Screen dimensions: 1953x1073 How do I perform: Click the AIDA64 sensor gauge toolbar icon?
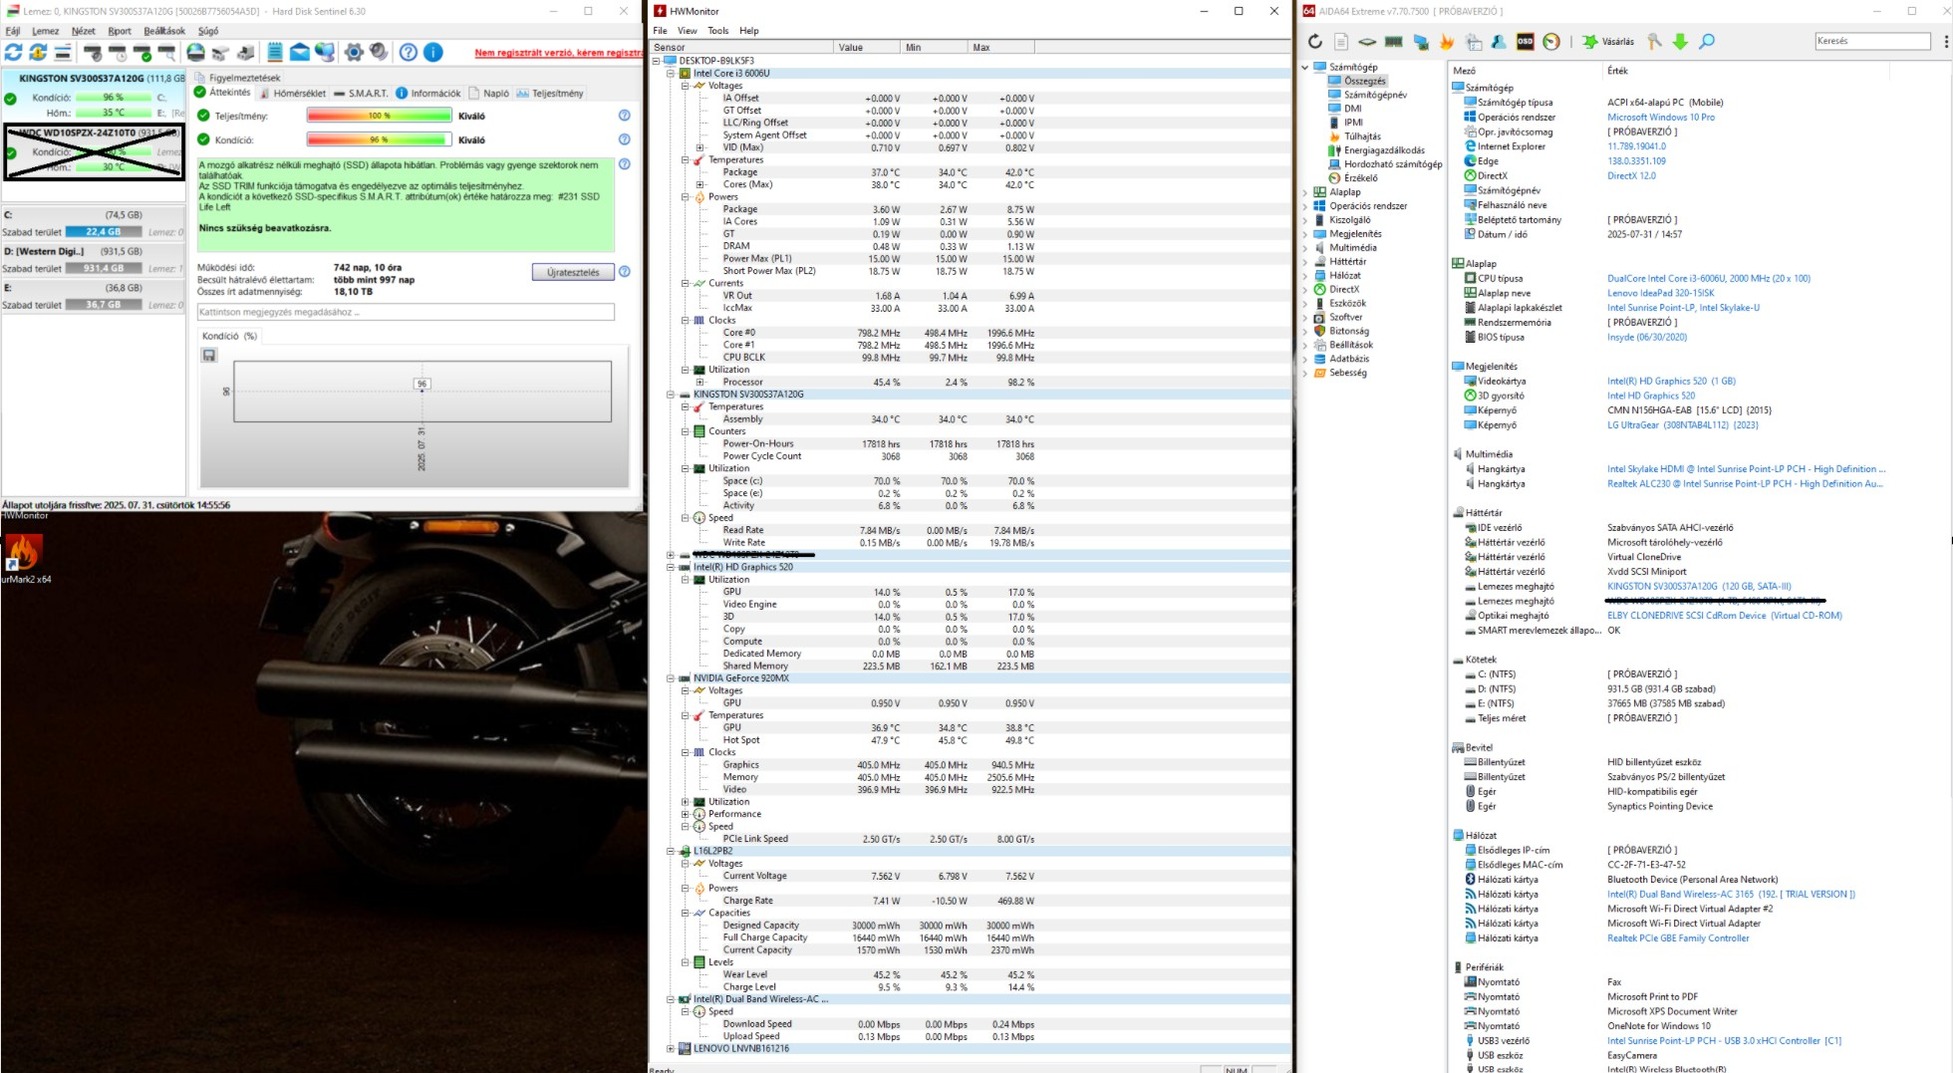click(x=1551, y=42)
